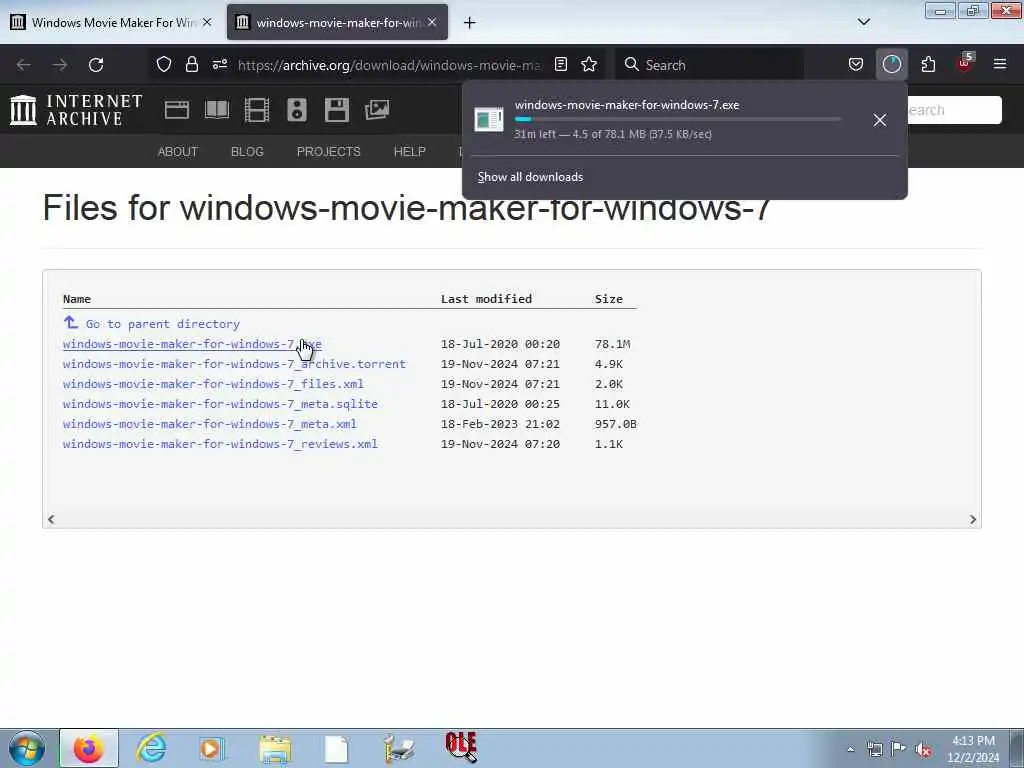Click the taskbar clock showing 4:13 PM
1024x768 pixels.
973,749
